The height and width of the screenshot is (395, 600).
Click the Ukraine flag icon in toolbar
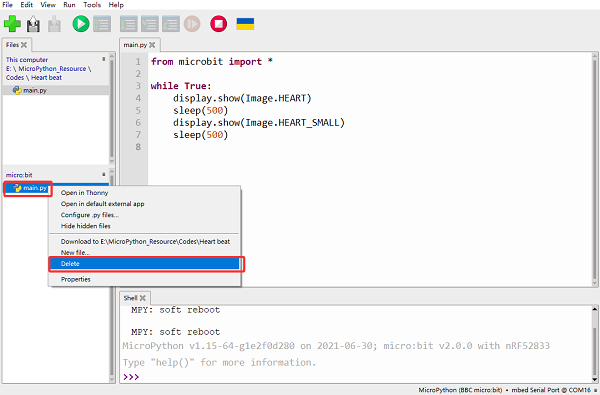pos(245,24)
